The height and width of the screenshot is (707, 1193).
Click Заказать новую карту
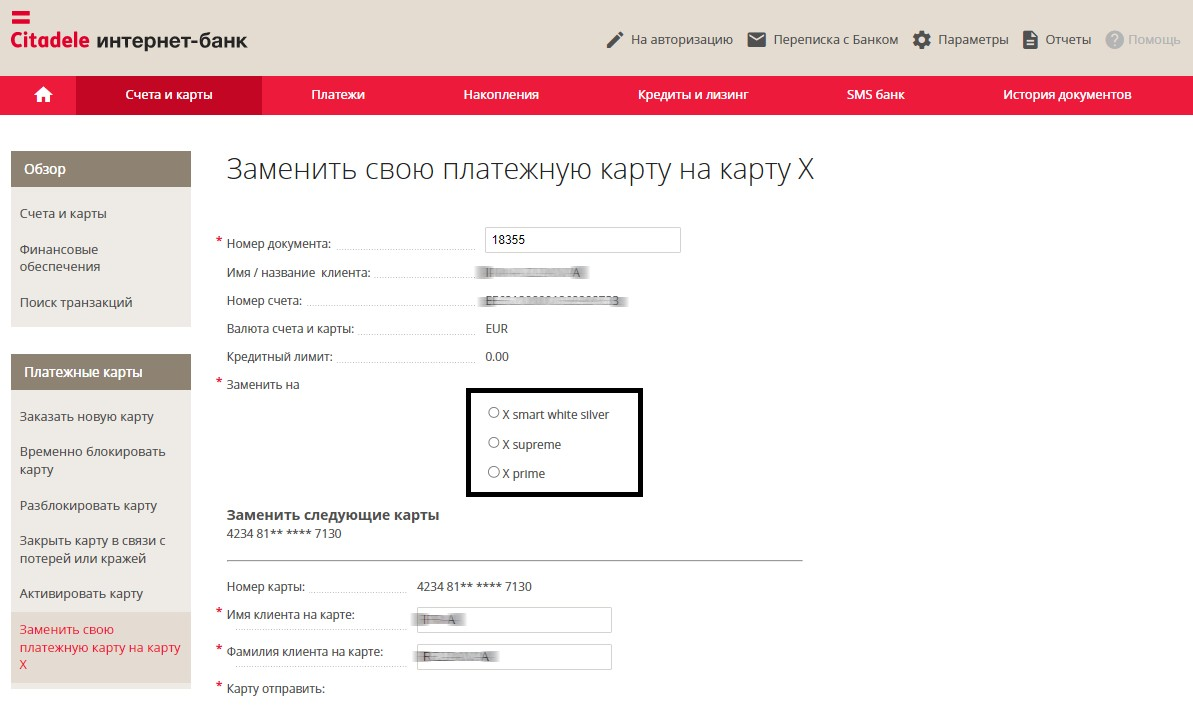click(x=87, y=417)
